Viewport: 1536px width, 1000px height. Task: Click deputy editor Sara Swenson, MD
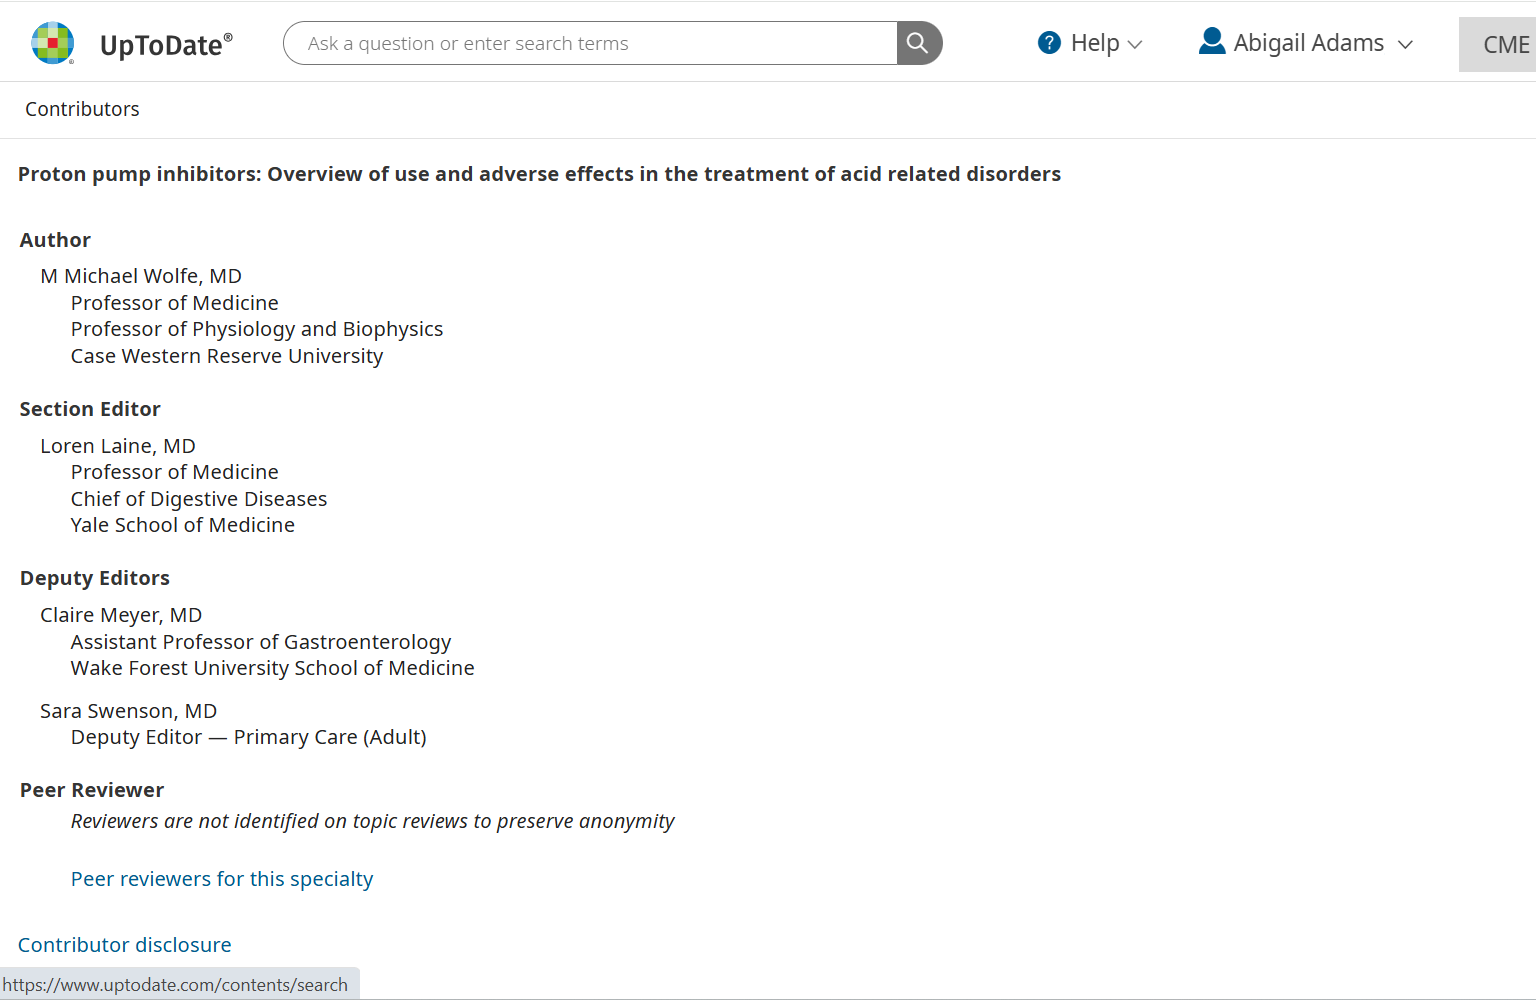pyautogui.click(x=129, y=711)
